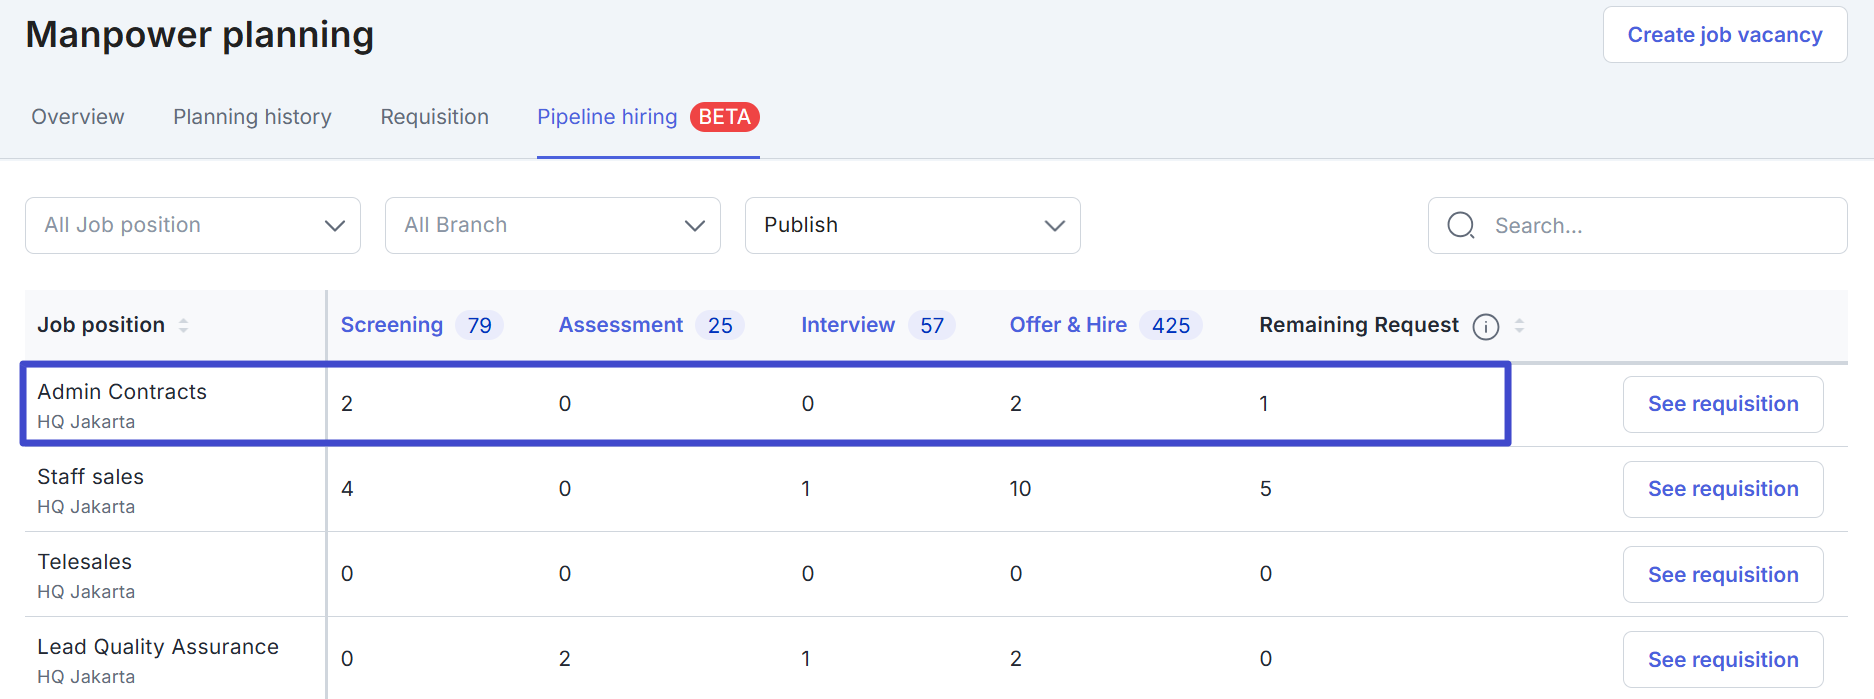Select the Screening stage header

pyautogui.click(x=392, y=325)
